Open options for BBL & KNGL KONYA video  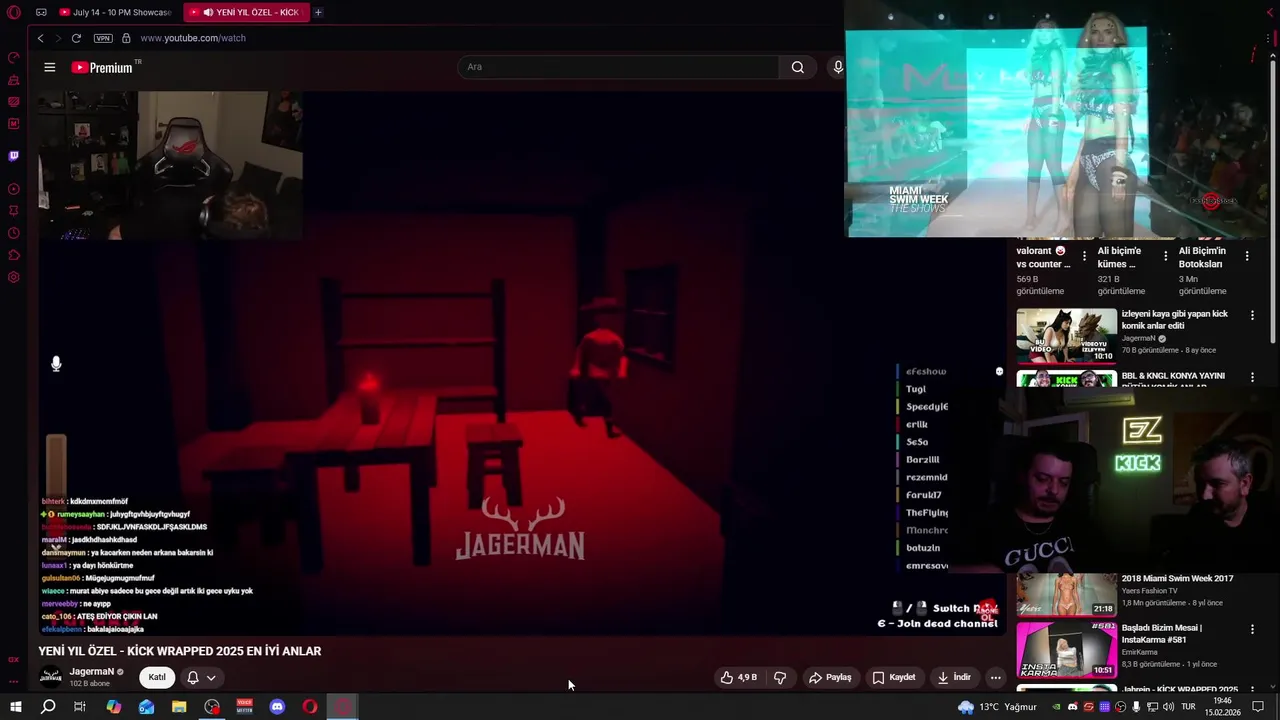coord(1252,377)
